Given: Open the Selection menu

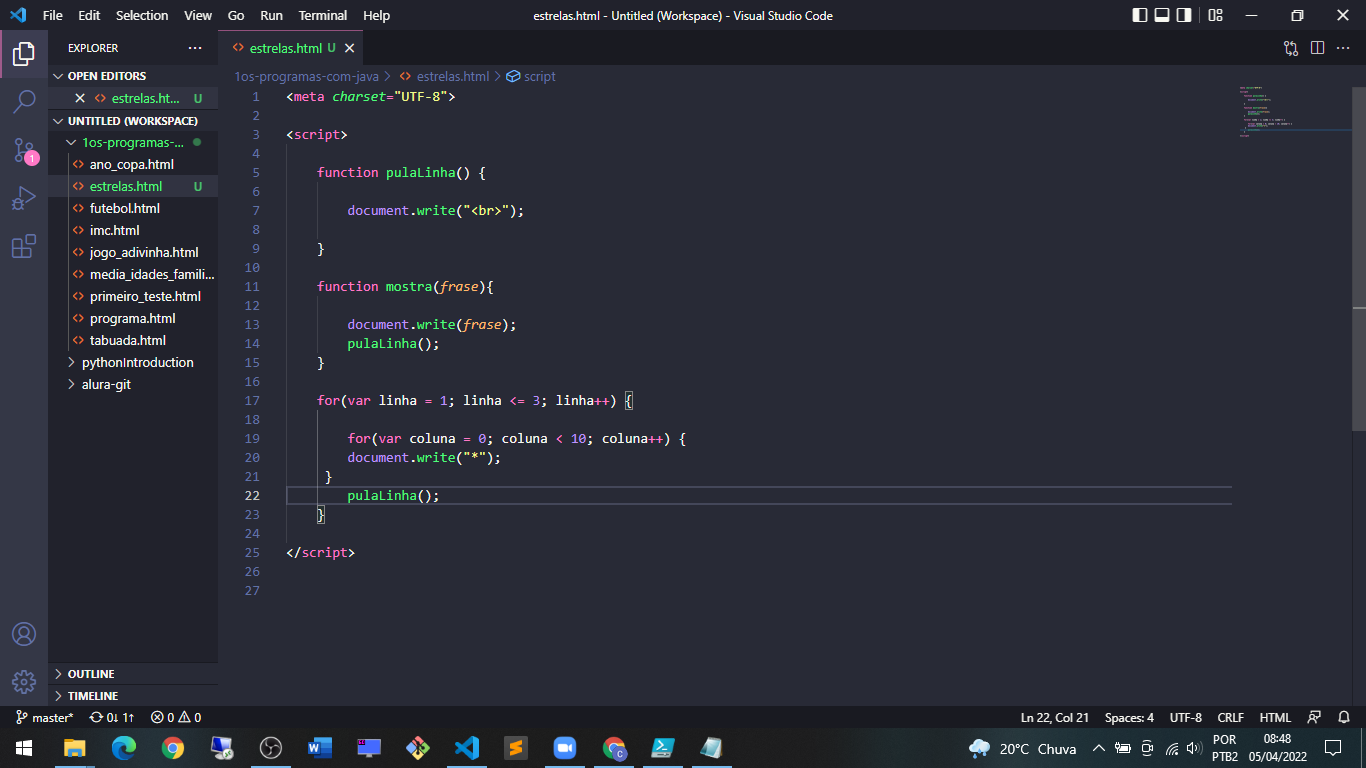Looking at the screenshot, I should [142, 15].
